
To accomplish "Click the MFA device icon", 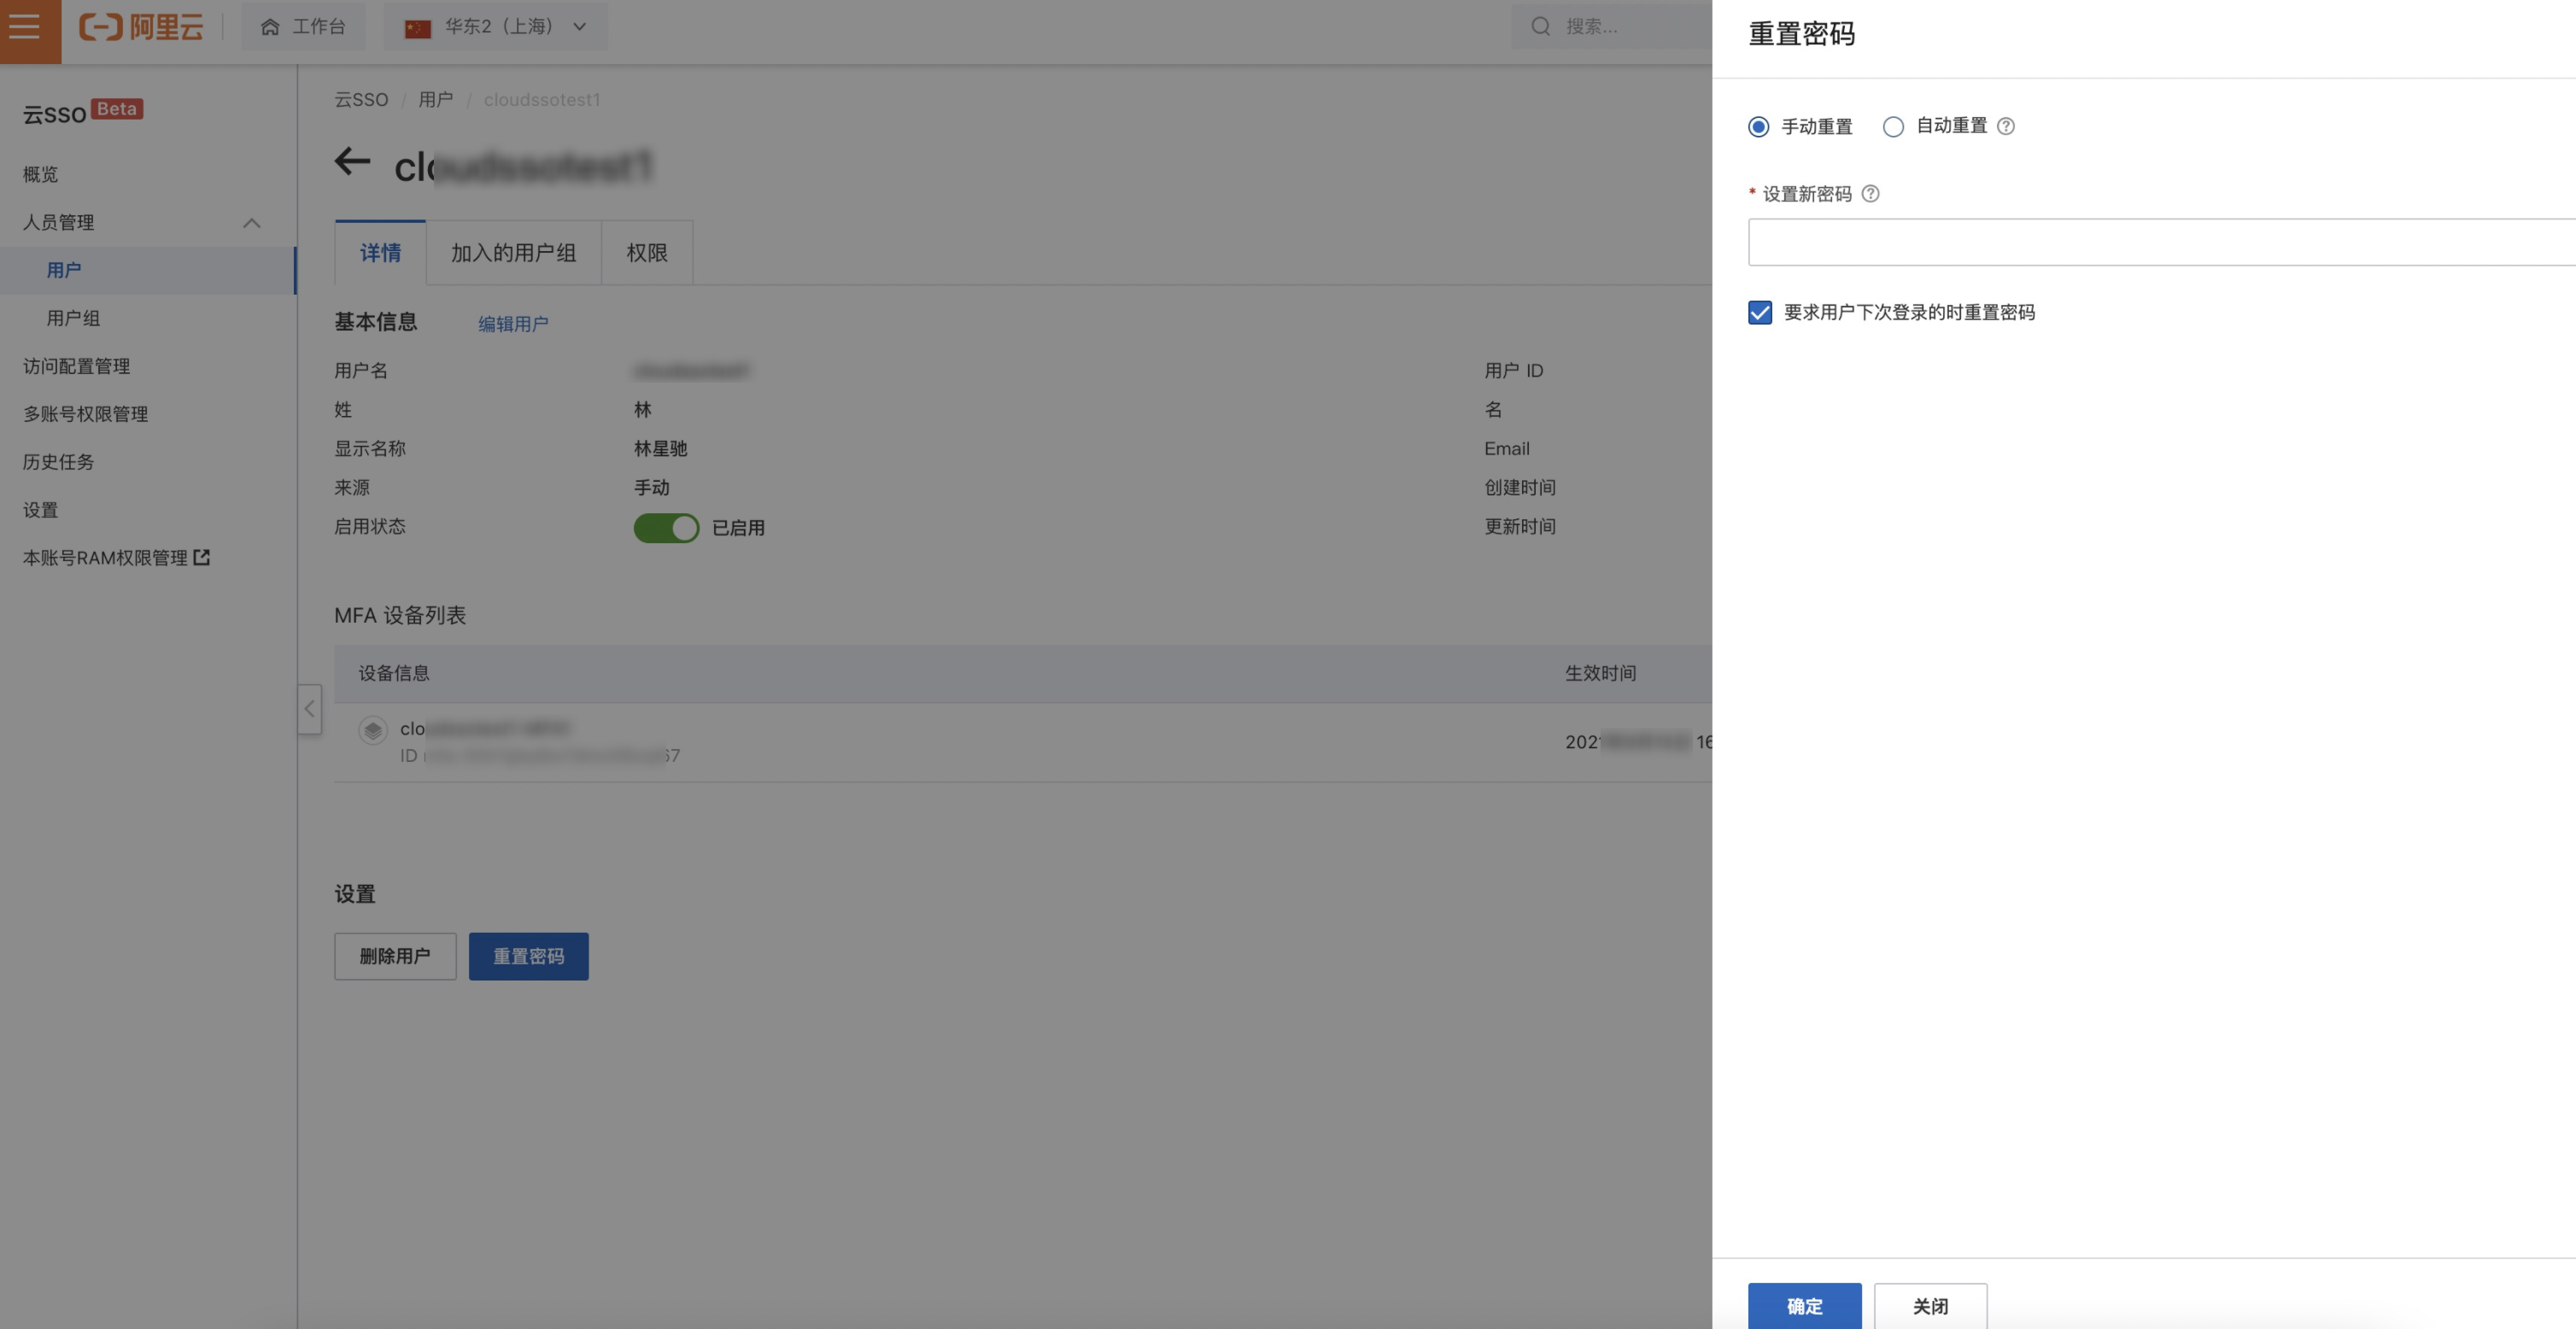I will (373, 731).
